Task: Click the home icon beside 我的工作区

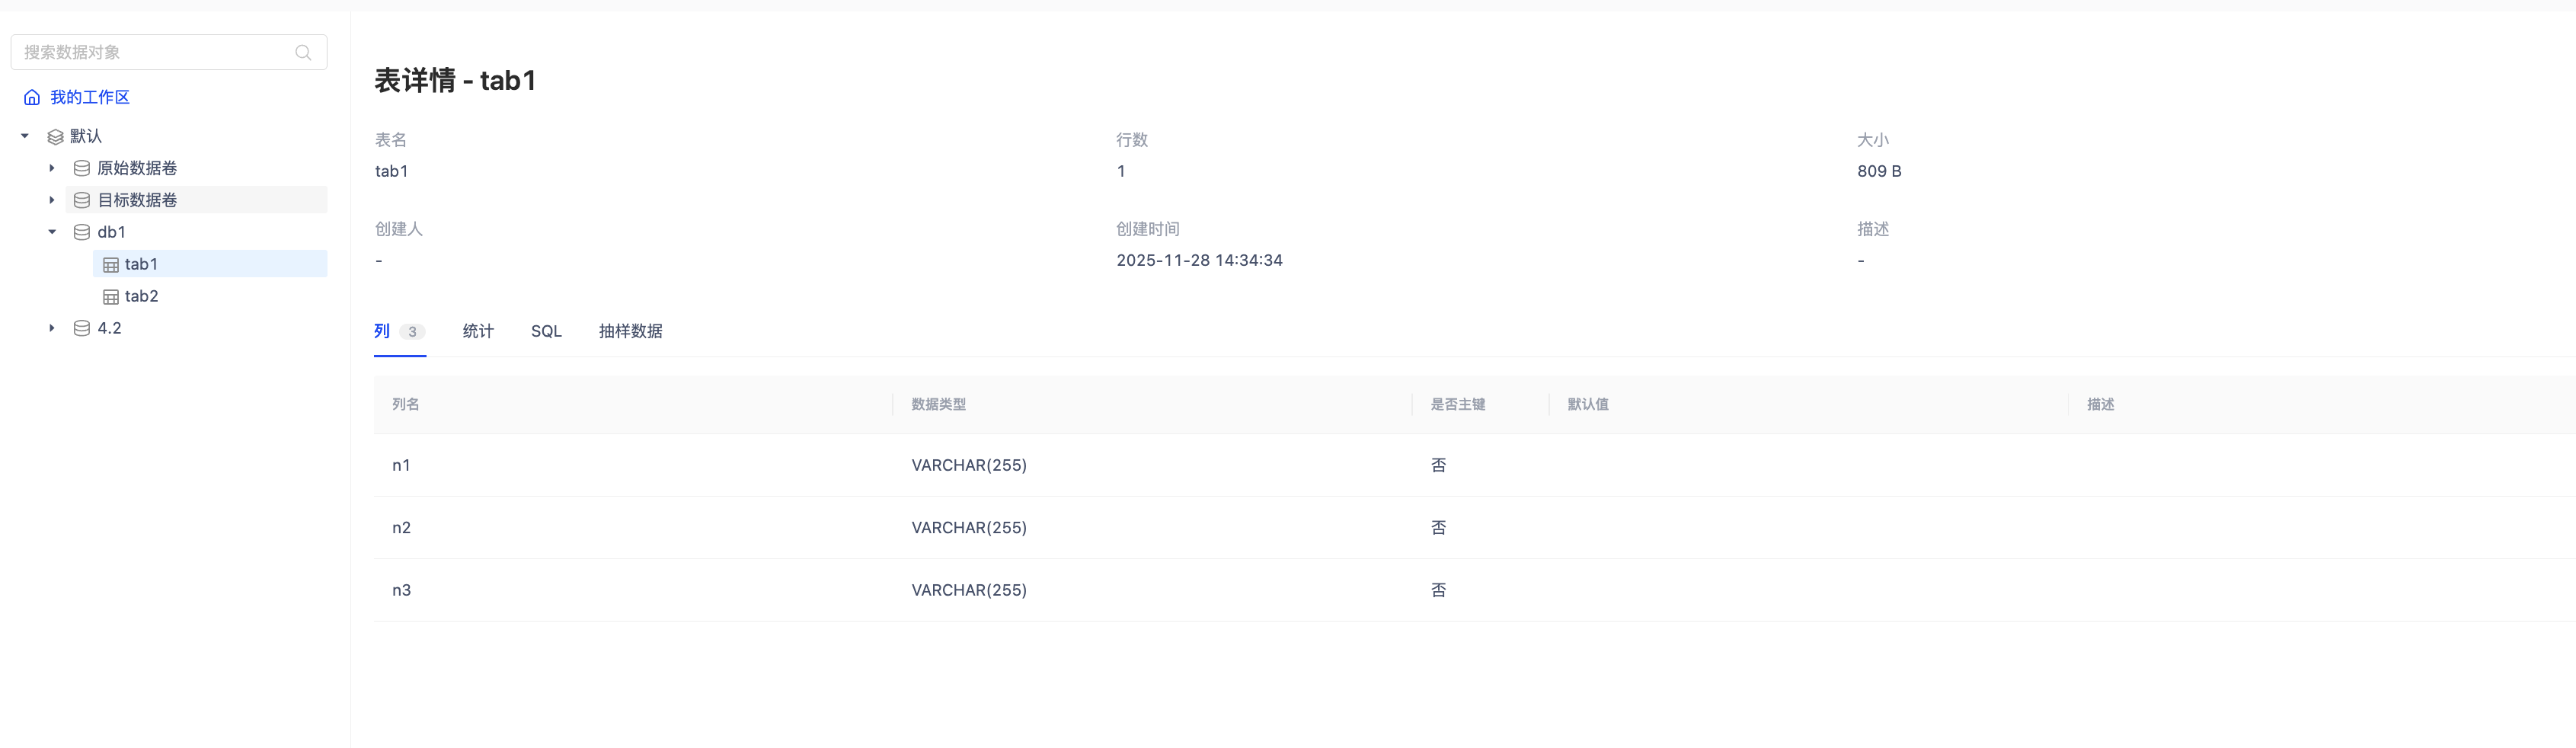Action: [32, 97]
